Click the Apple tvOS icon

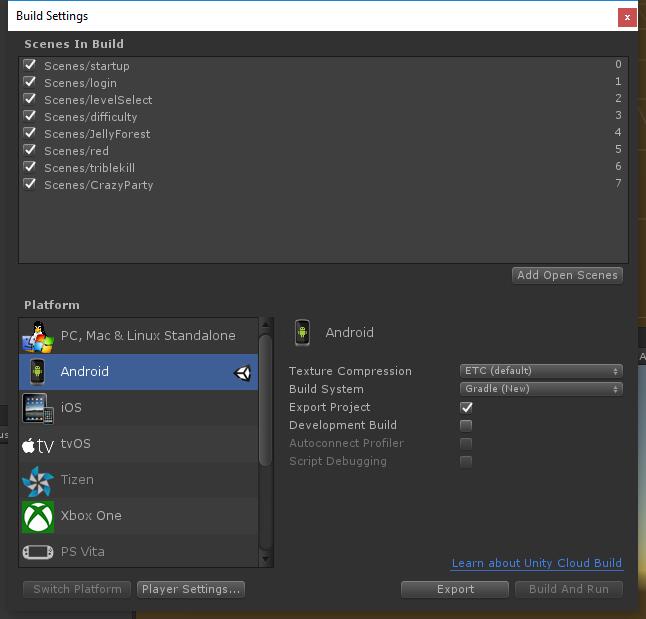click(x=38, y=445)
